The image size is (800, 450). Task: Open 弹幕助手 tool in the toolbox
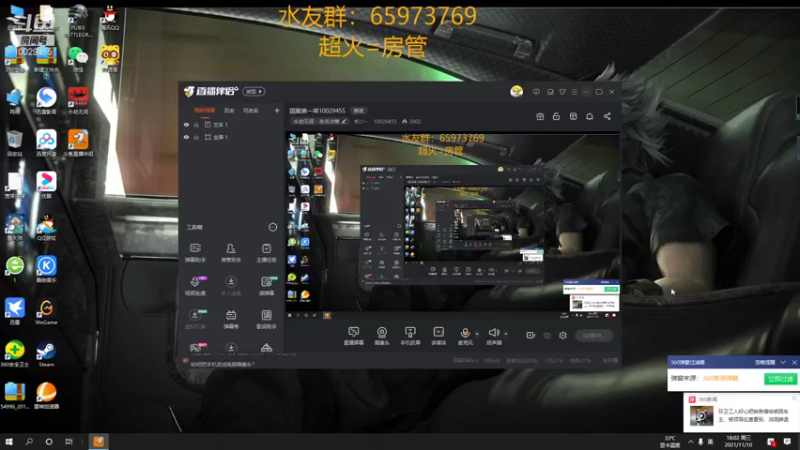pyautogui.click(x=195, y=252)
